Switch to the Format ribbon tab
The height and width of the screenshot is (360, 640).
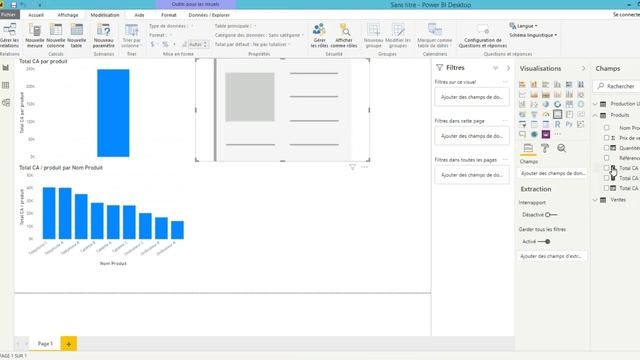tap(169, 15)
